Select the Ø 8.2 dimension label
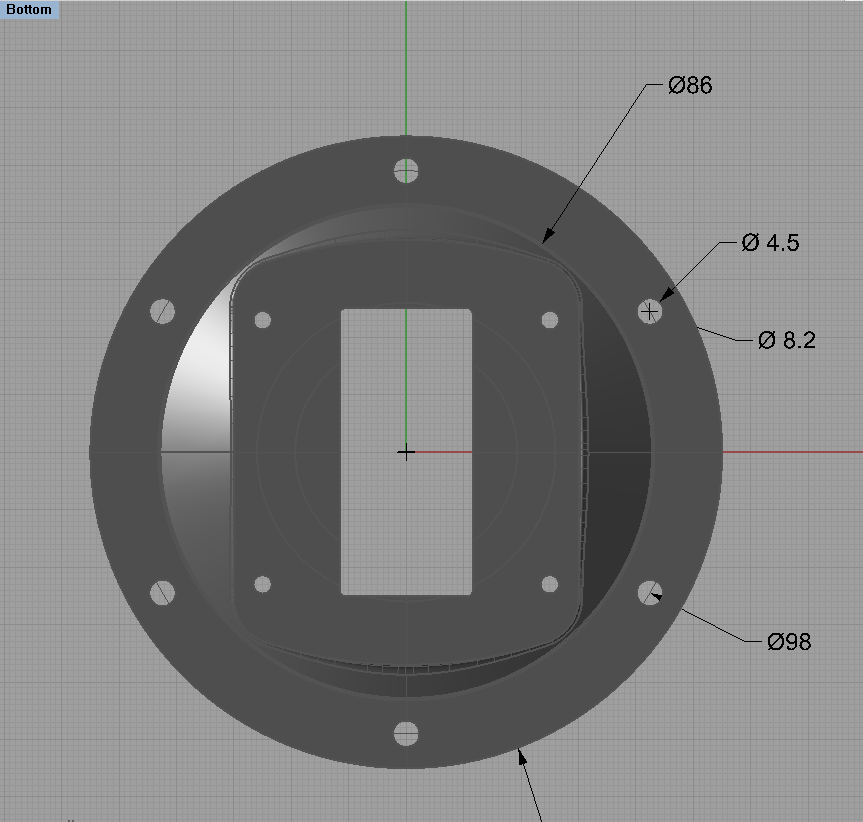This screenshot has height=822, width=863. (786, 340)
